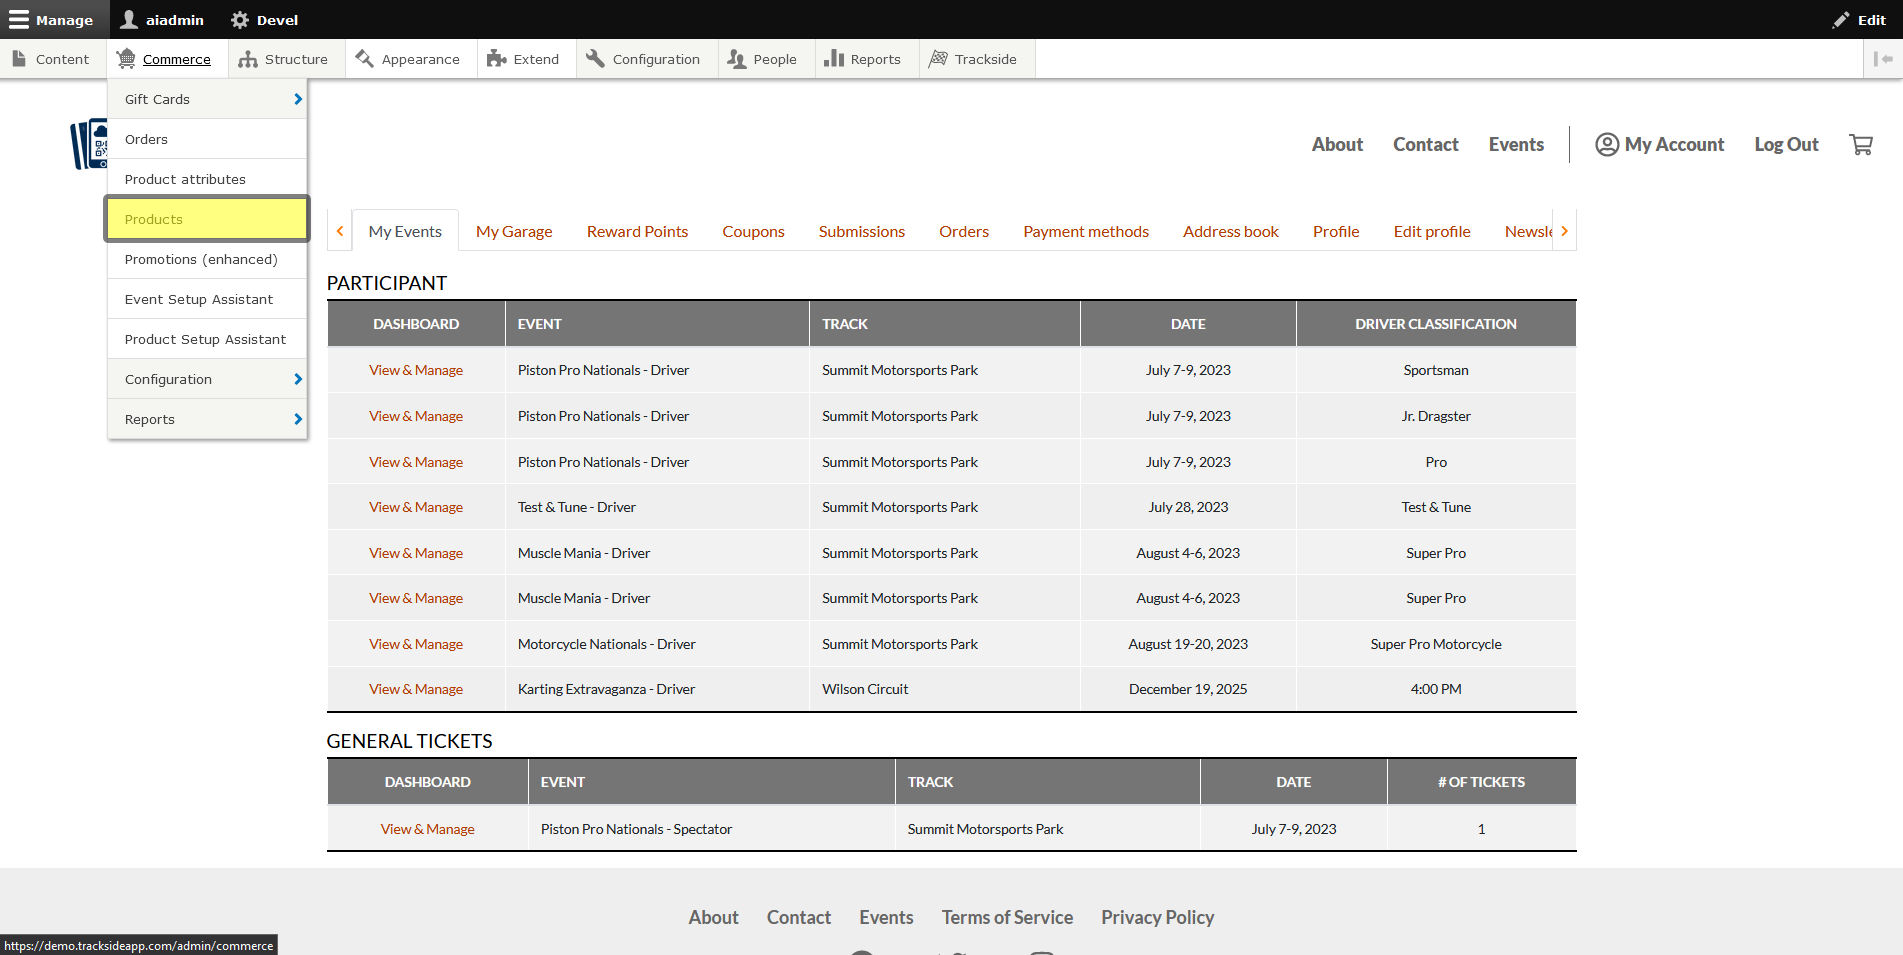Open Orders in Commerce menu

(x=207, y=139)
